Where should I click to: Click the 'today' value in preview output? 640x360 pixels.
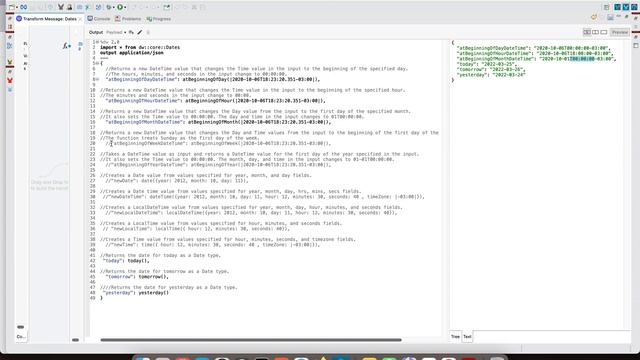click(499, 64)
